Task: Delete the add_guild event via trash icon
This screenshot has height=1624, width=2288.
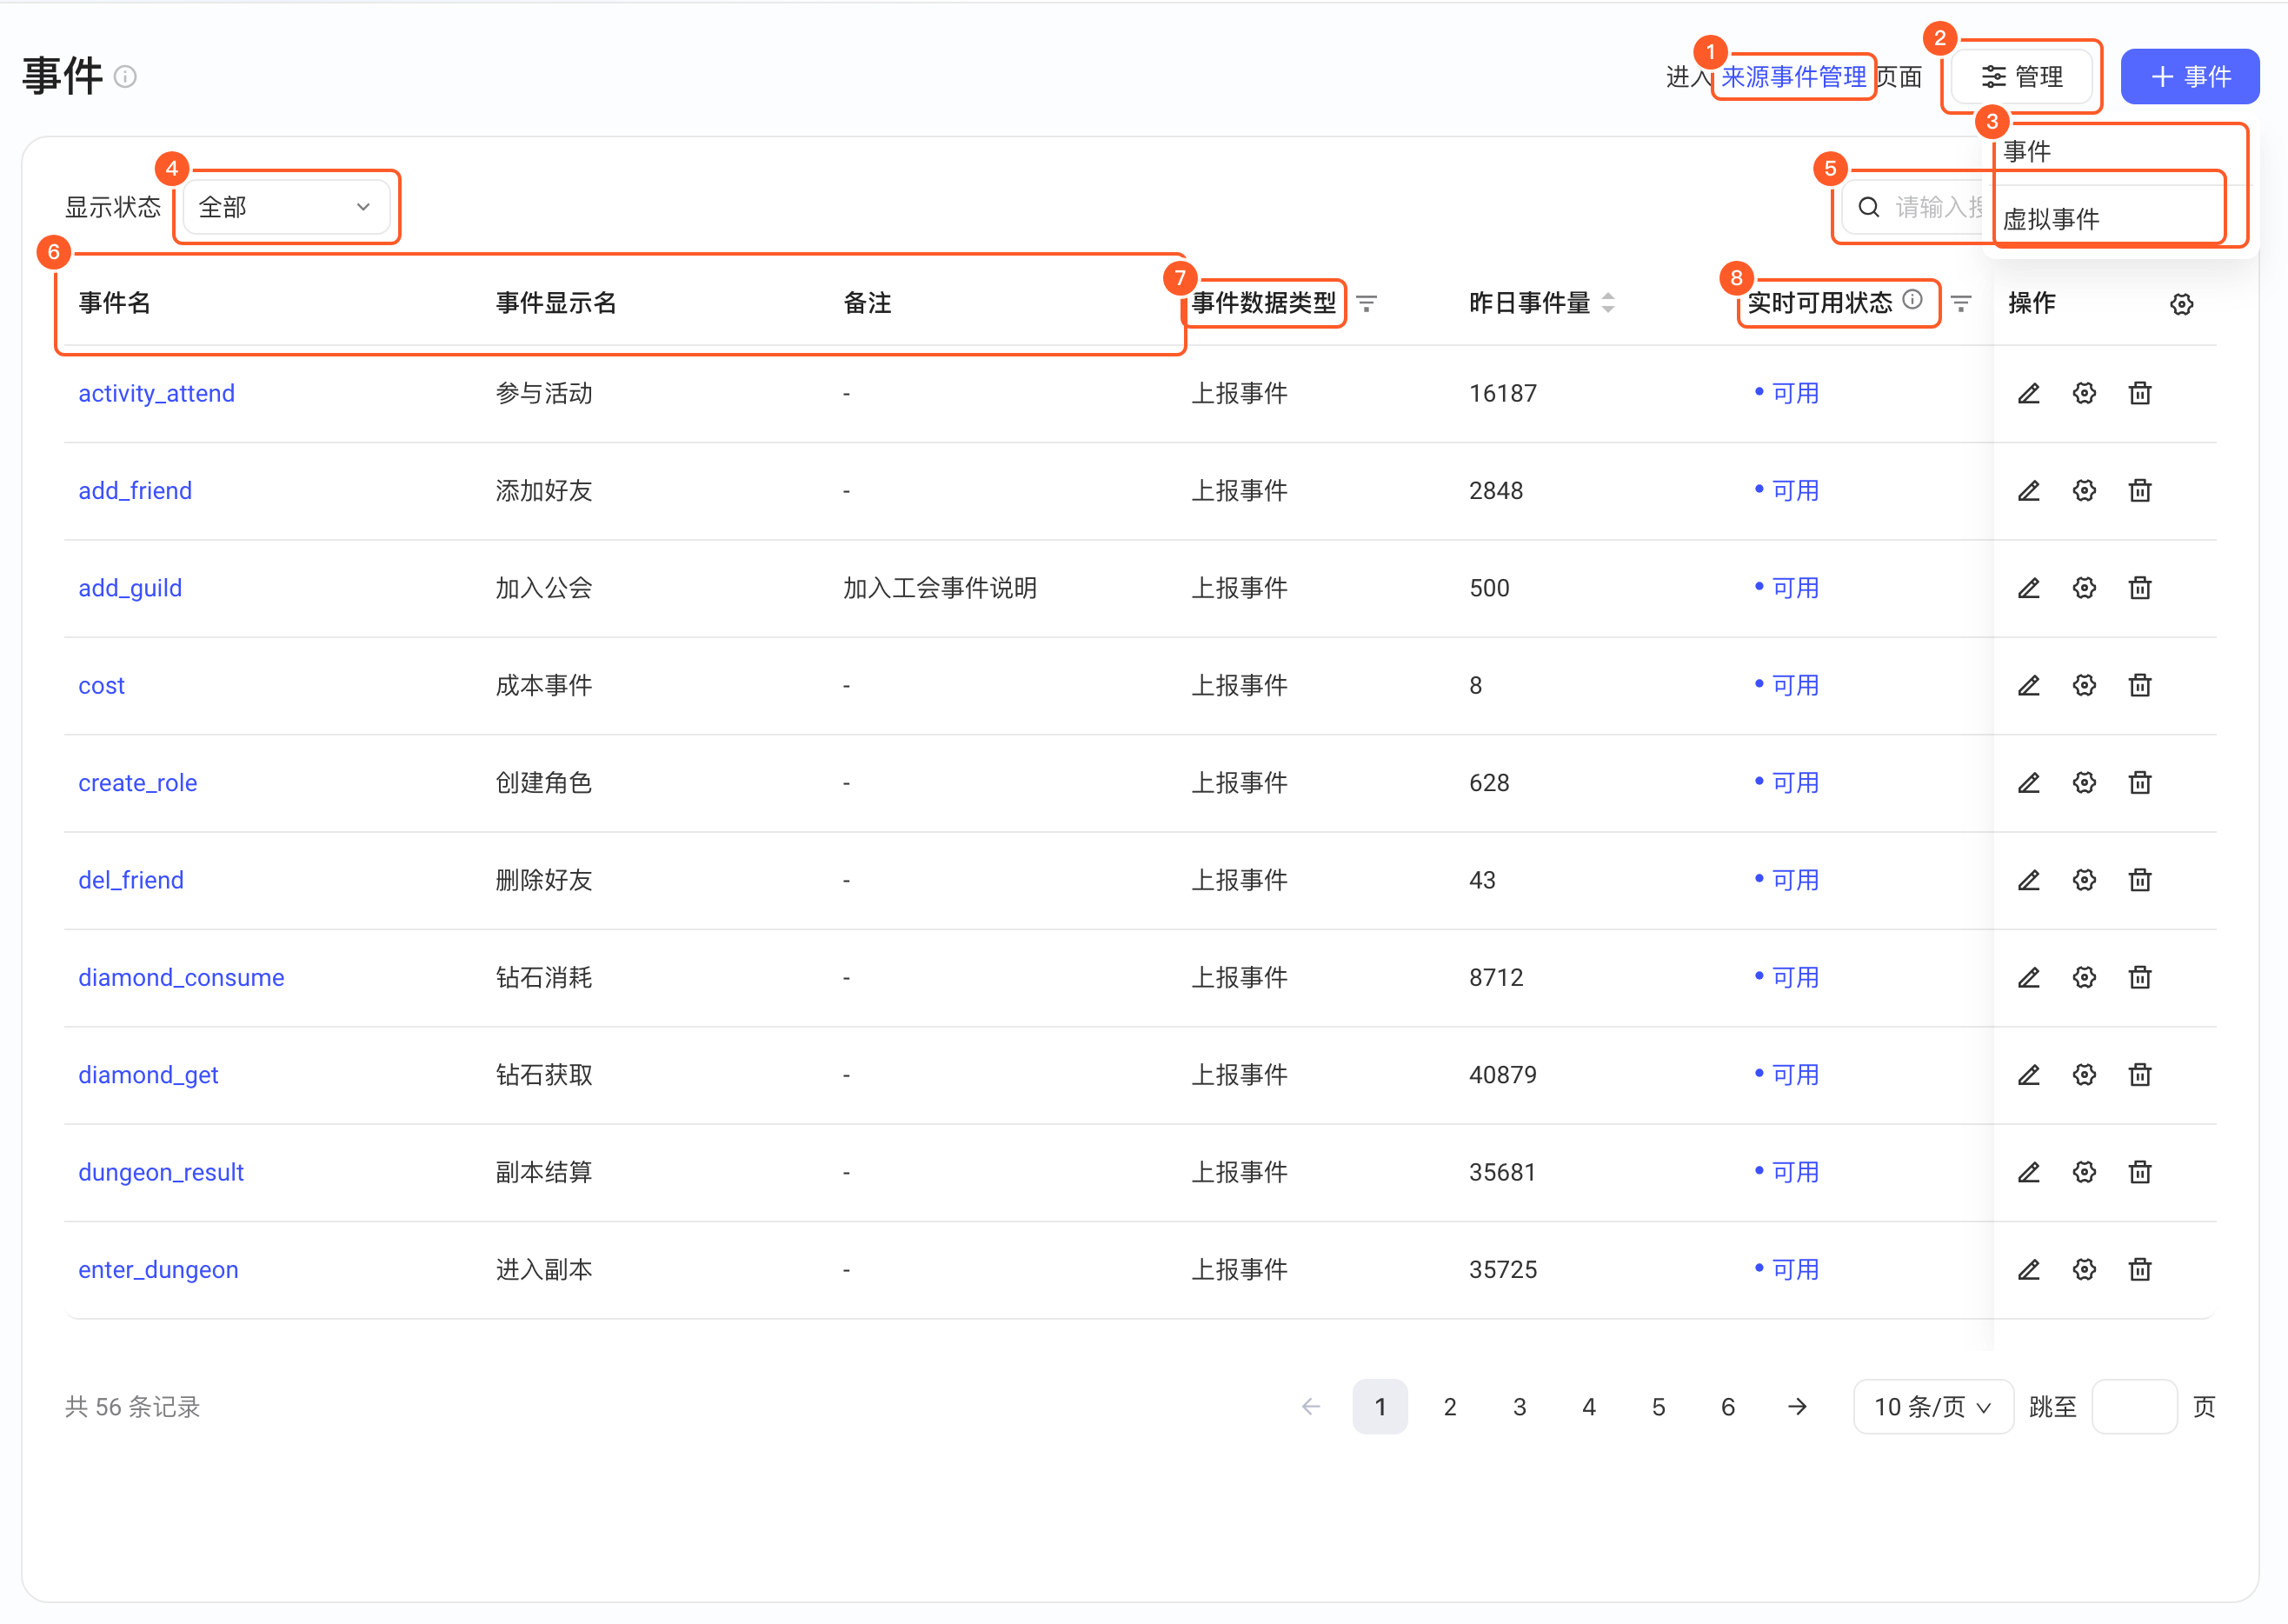Action: [x=2140, y=587]
